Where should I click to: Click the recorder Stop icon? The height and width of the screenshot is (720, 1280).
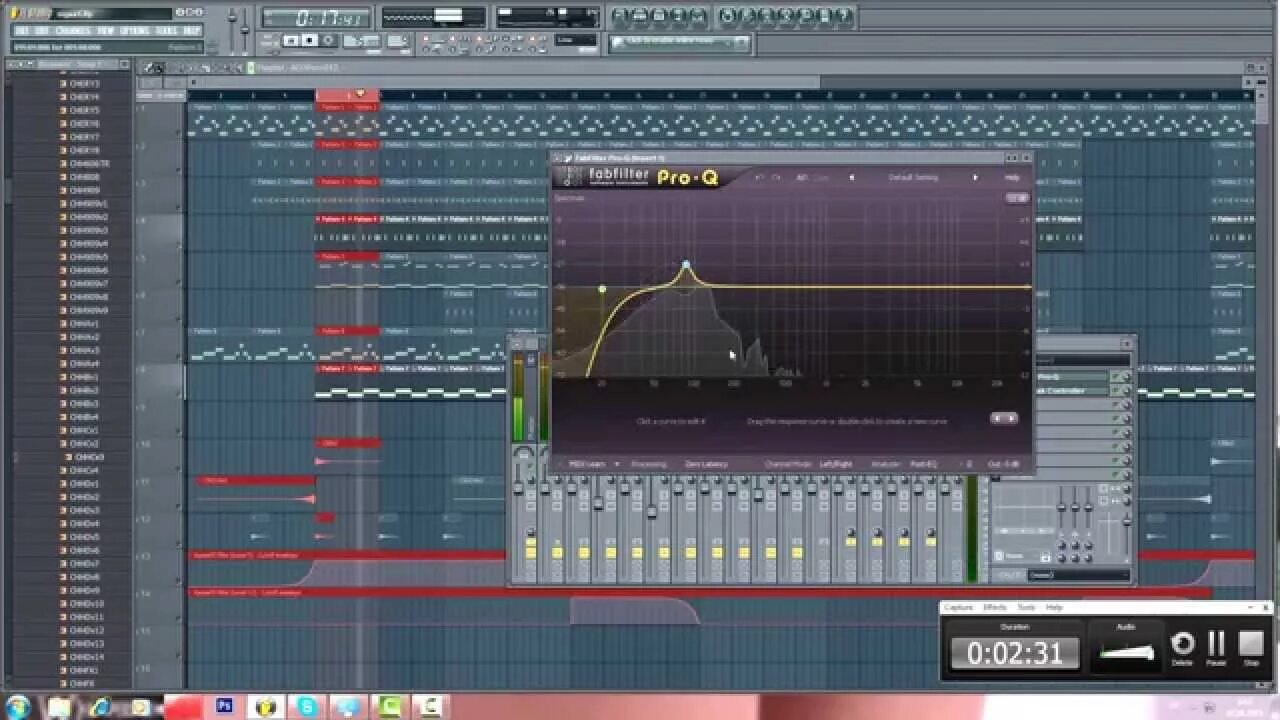pyautogui.click(x=1251, y=643)
